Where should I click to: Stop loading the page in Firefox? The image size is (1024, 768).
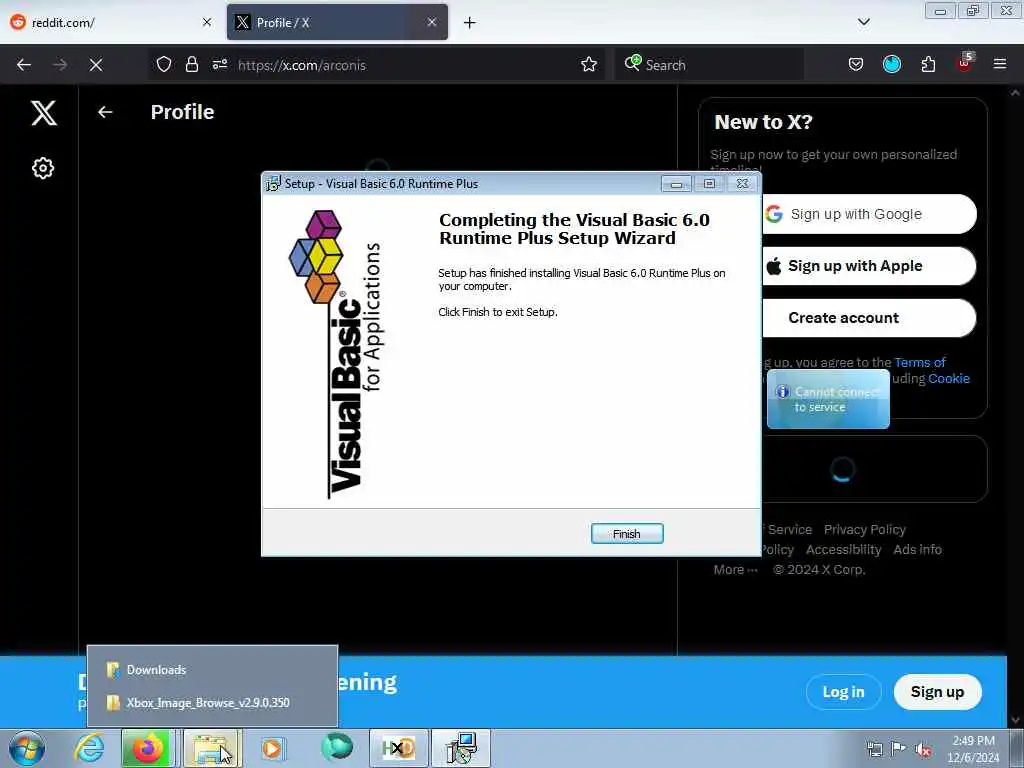tap(95, 65)
